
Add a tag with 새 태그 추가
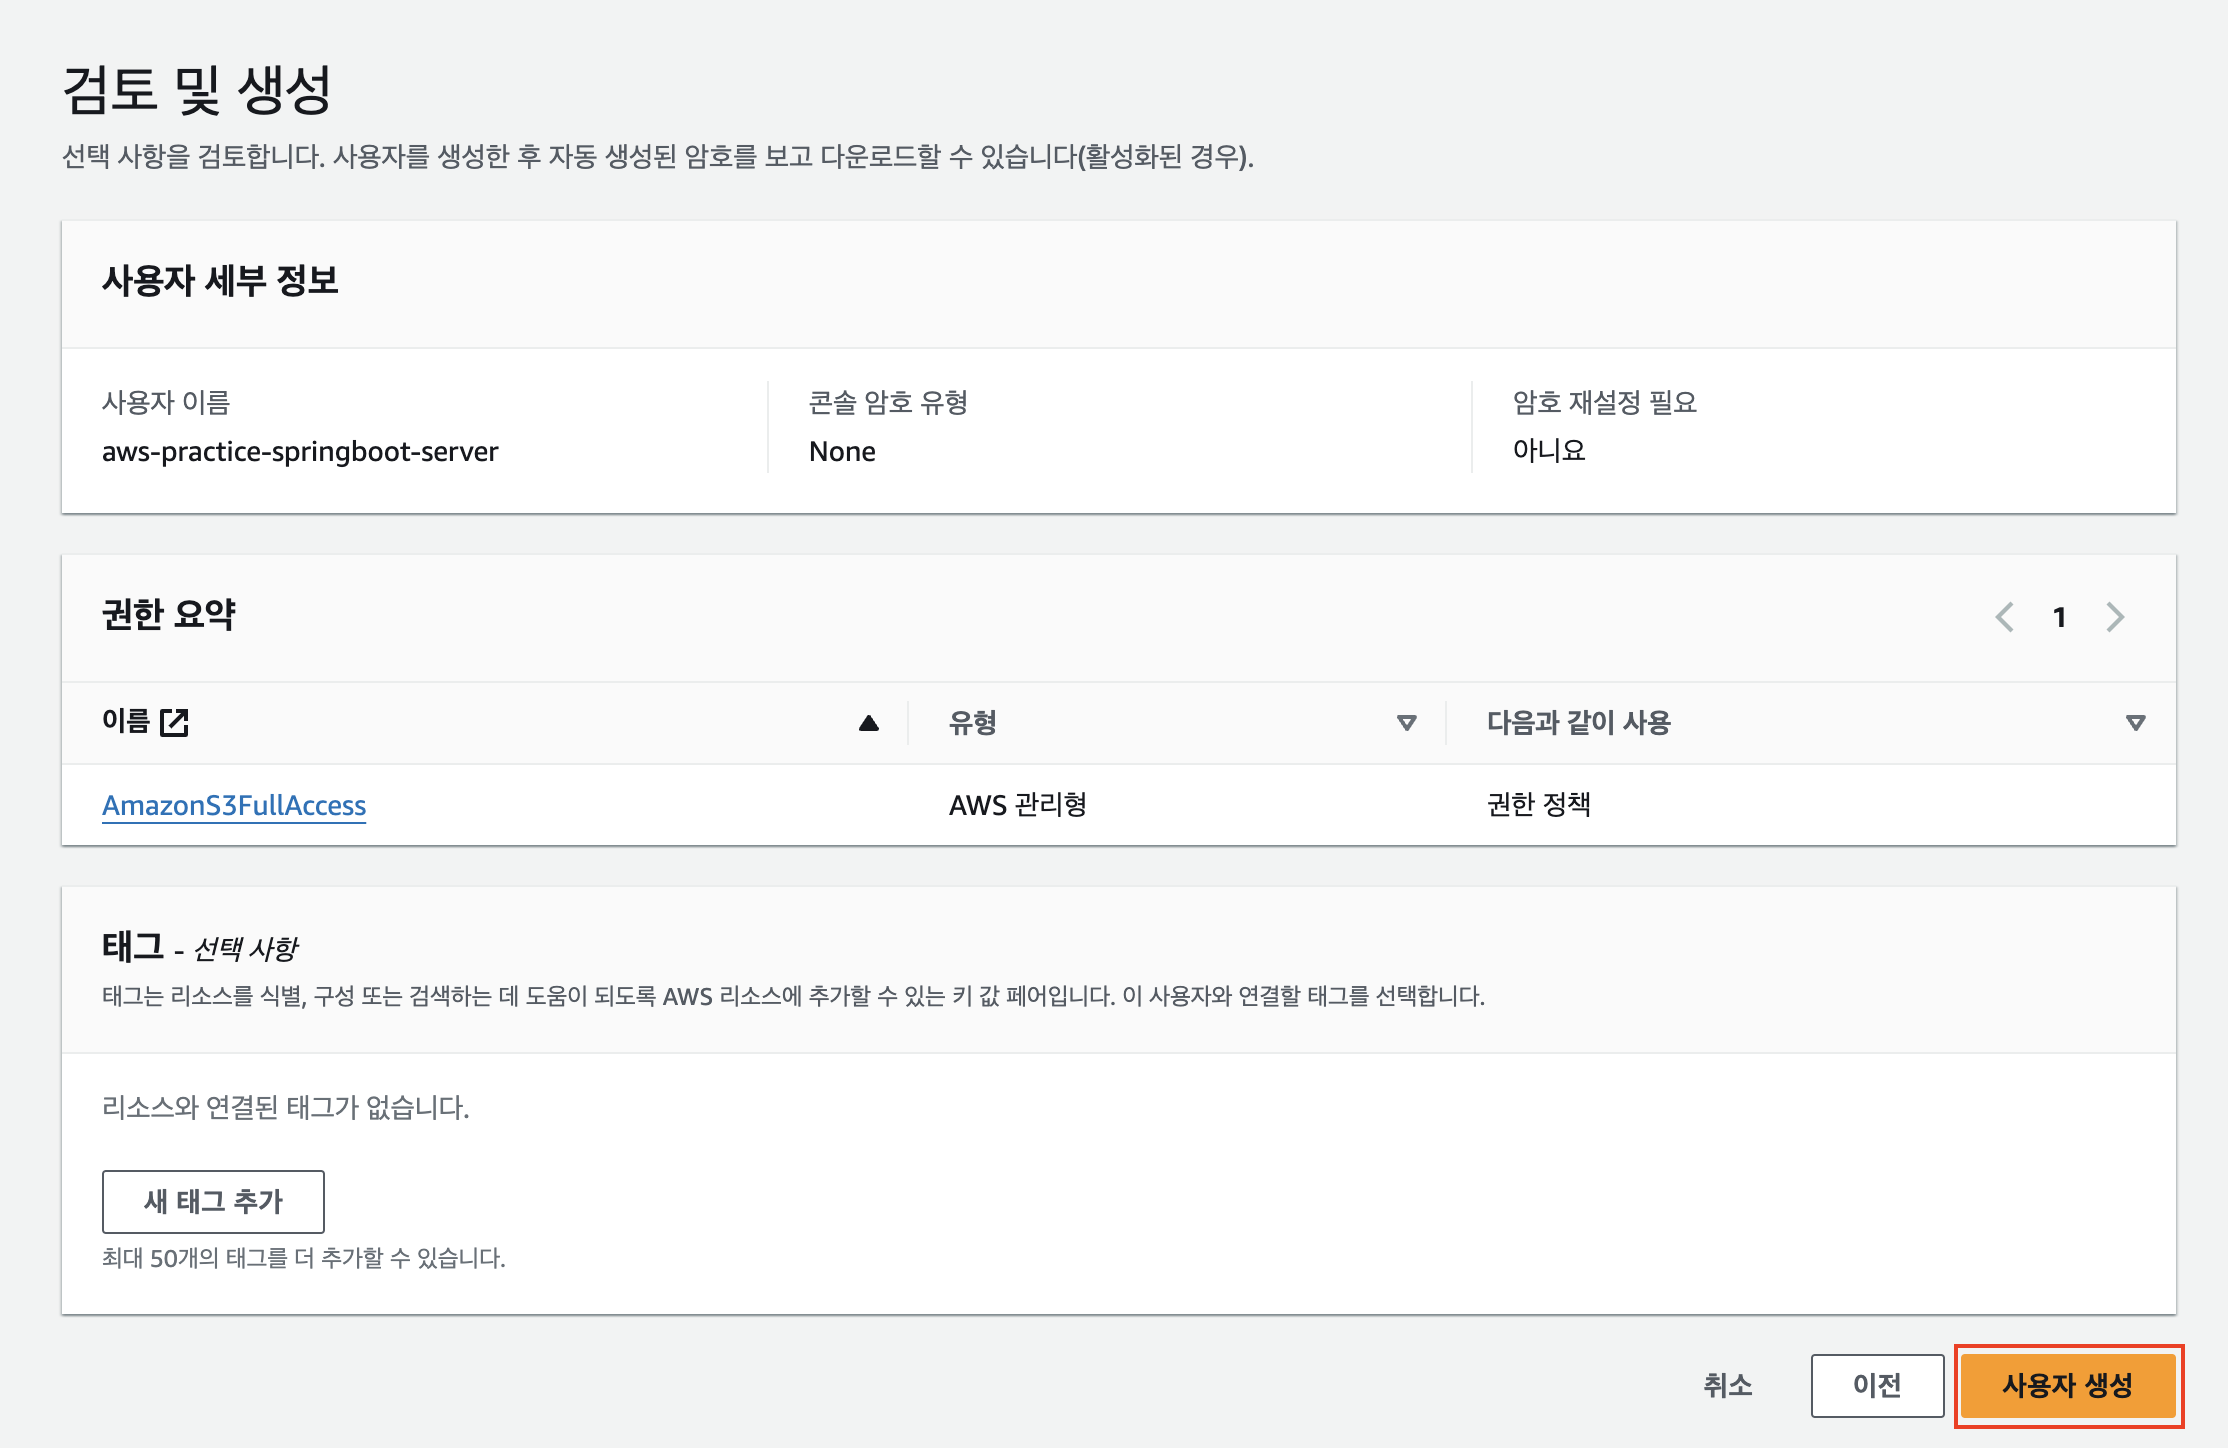click(213, 1201)
